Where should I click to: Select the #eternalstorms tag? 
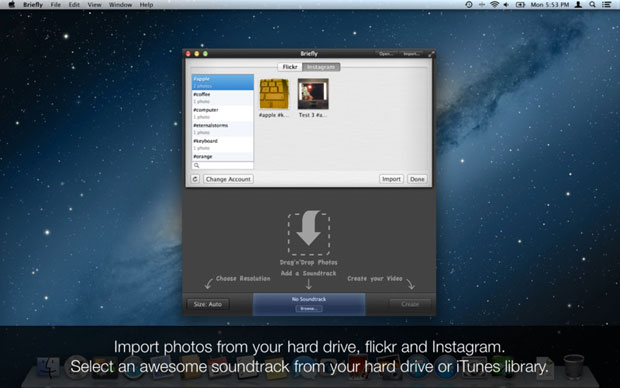tap(223, 129)
